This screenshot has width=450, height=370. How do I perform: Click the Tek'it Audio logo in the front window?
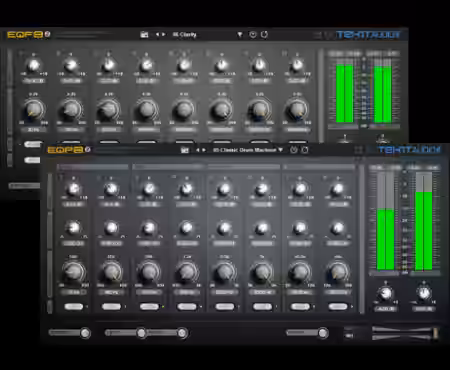pos(409,150)
